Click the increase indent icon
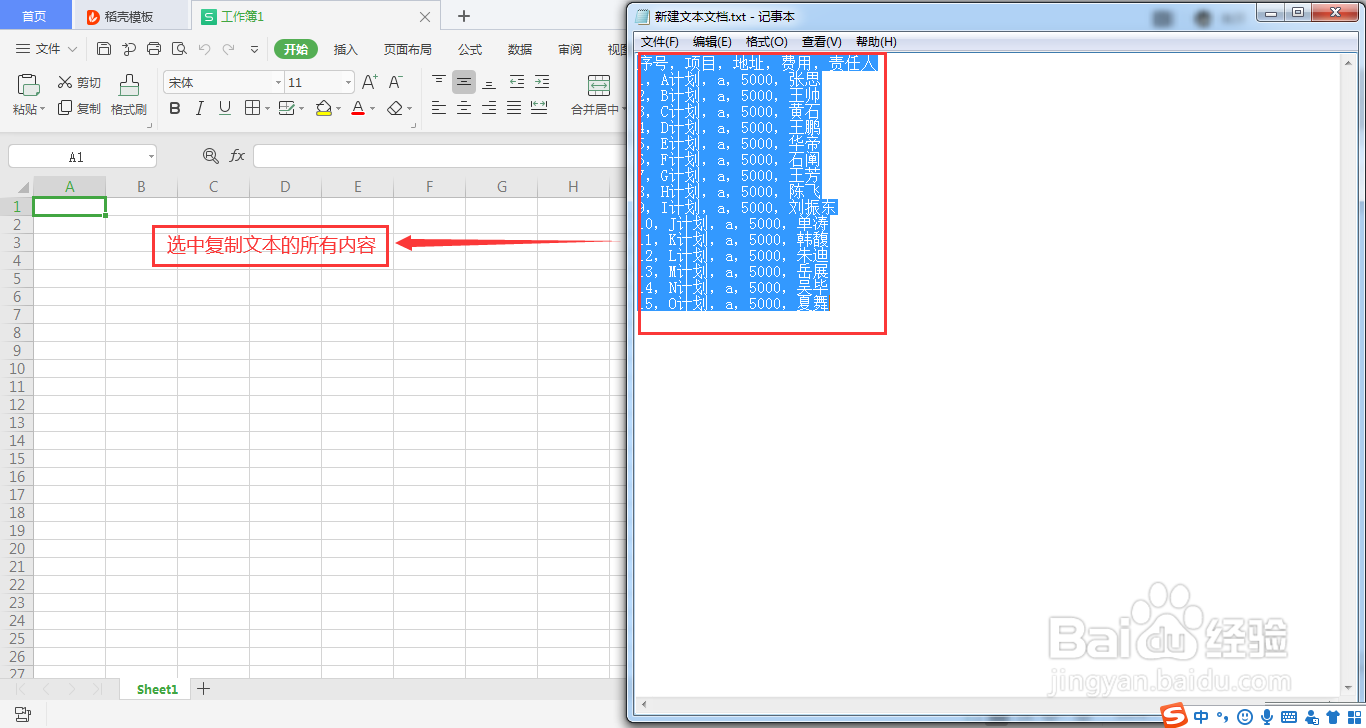The width and height of the screenshot is (1366, 728). 541,82
